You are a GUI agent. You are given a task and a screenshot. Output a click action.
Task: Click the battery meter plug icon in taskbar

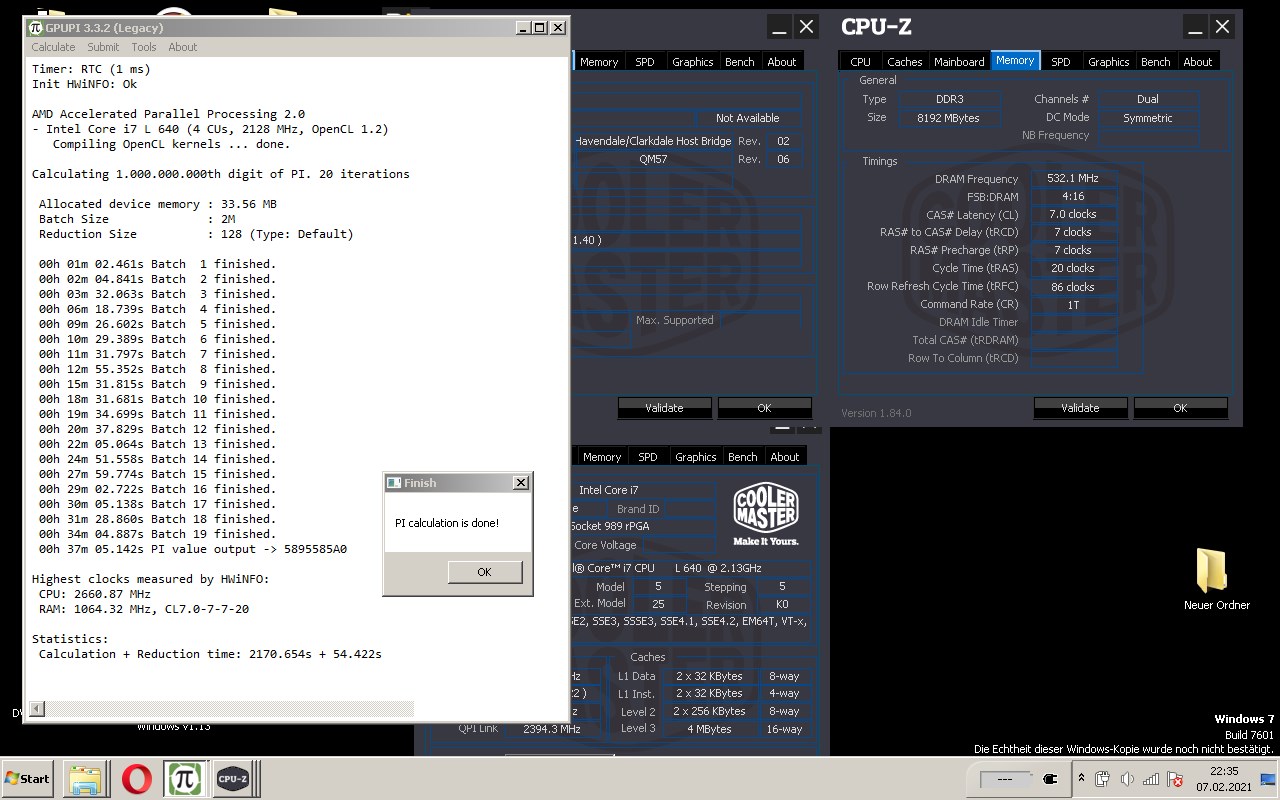click(x=1051, y=778)
